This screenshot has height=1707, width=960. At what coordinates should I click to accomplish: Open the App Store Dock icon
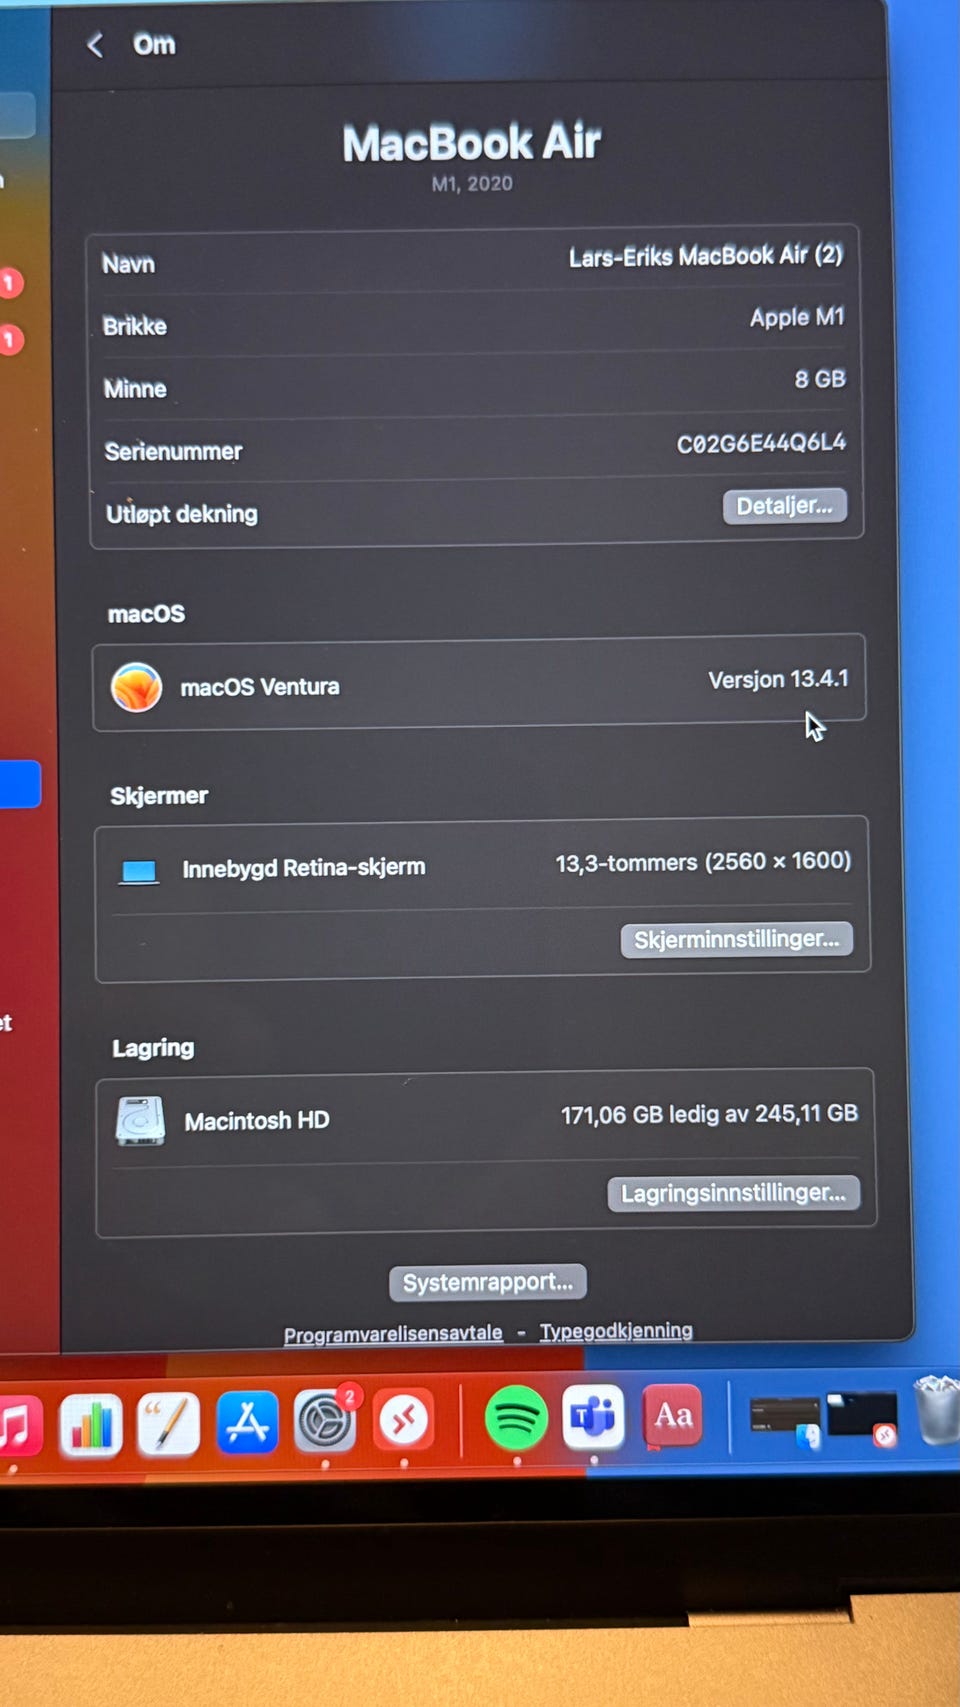pos(247,1422)
